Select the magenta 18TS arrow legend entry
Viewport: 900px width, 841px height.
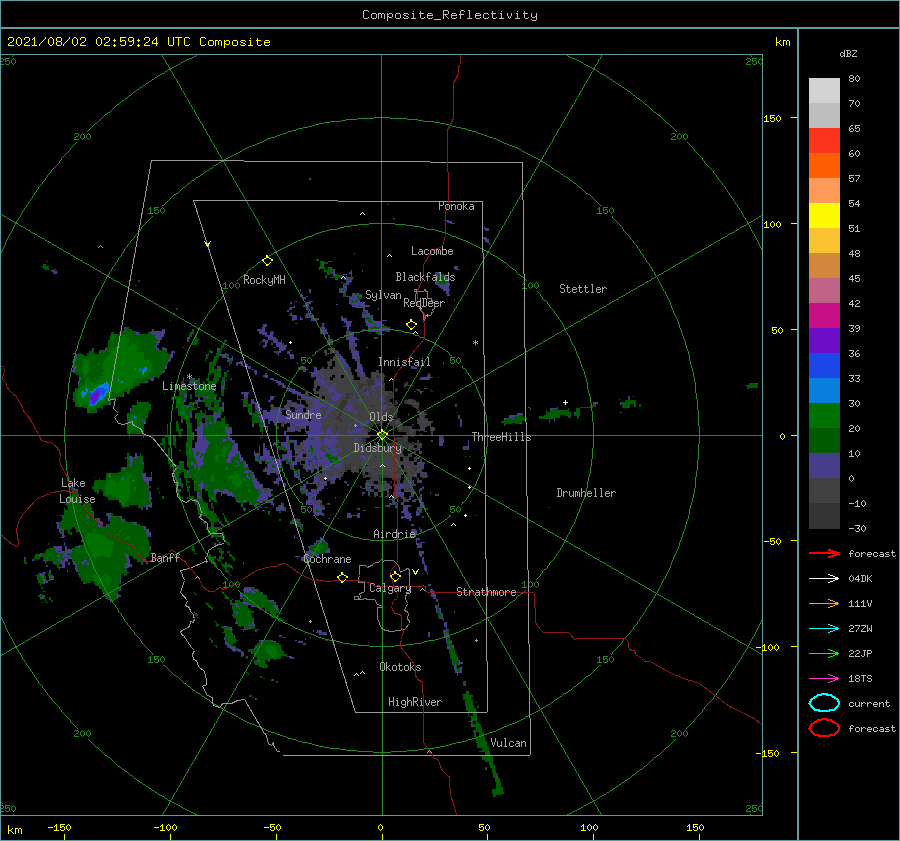[824, 679]
